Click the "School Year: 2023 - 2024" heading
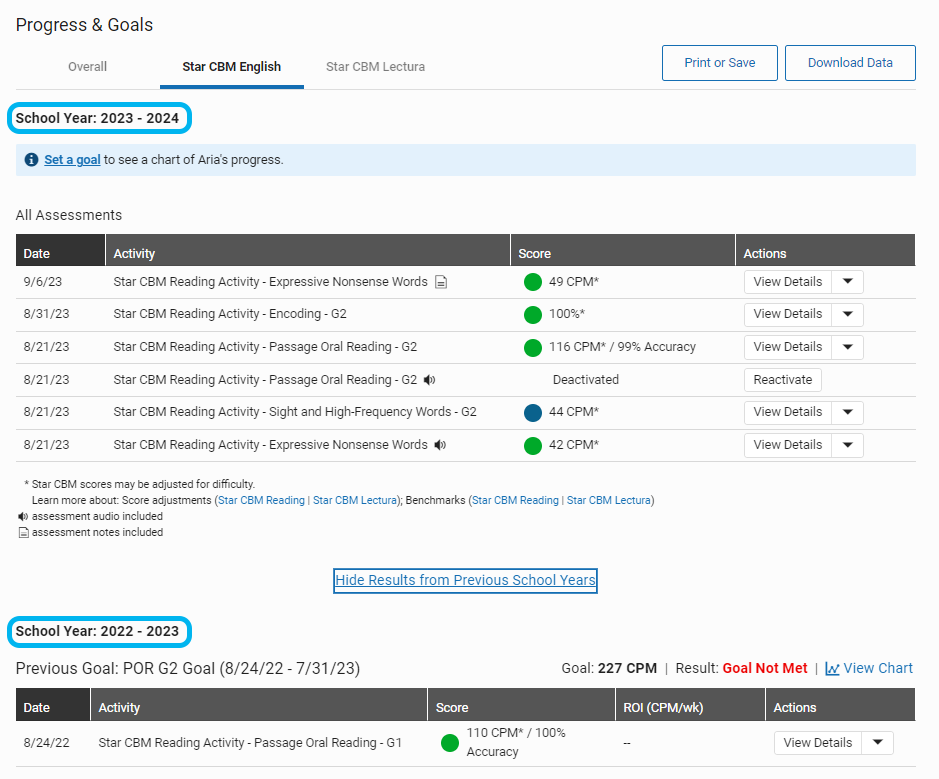Screen dimensions: 939x779 click(x=97, y=118)
